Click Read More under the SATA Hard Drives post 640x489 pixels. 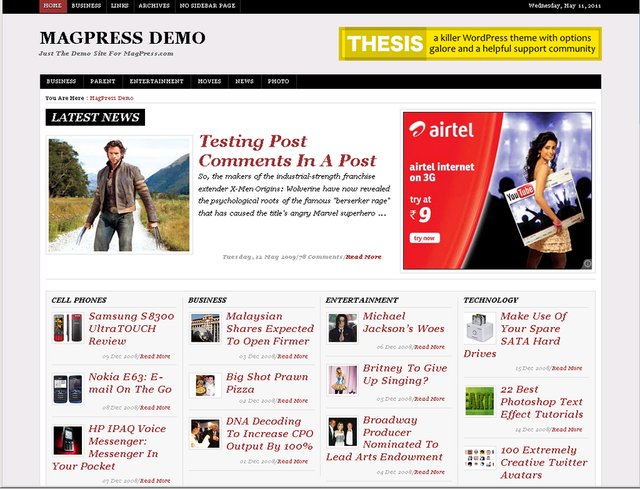(x=567, y=368)
